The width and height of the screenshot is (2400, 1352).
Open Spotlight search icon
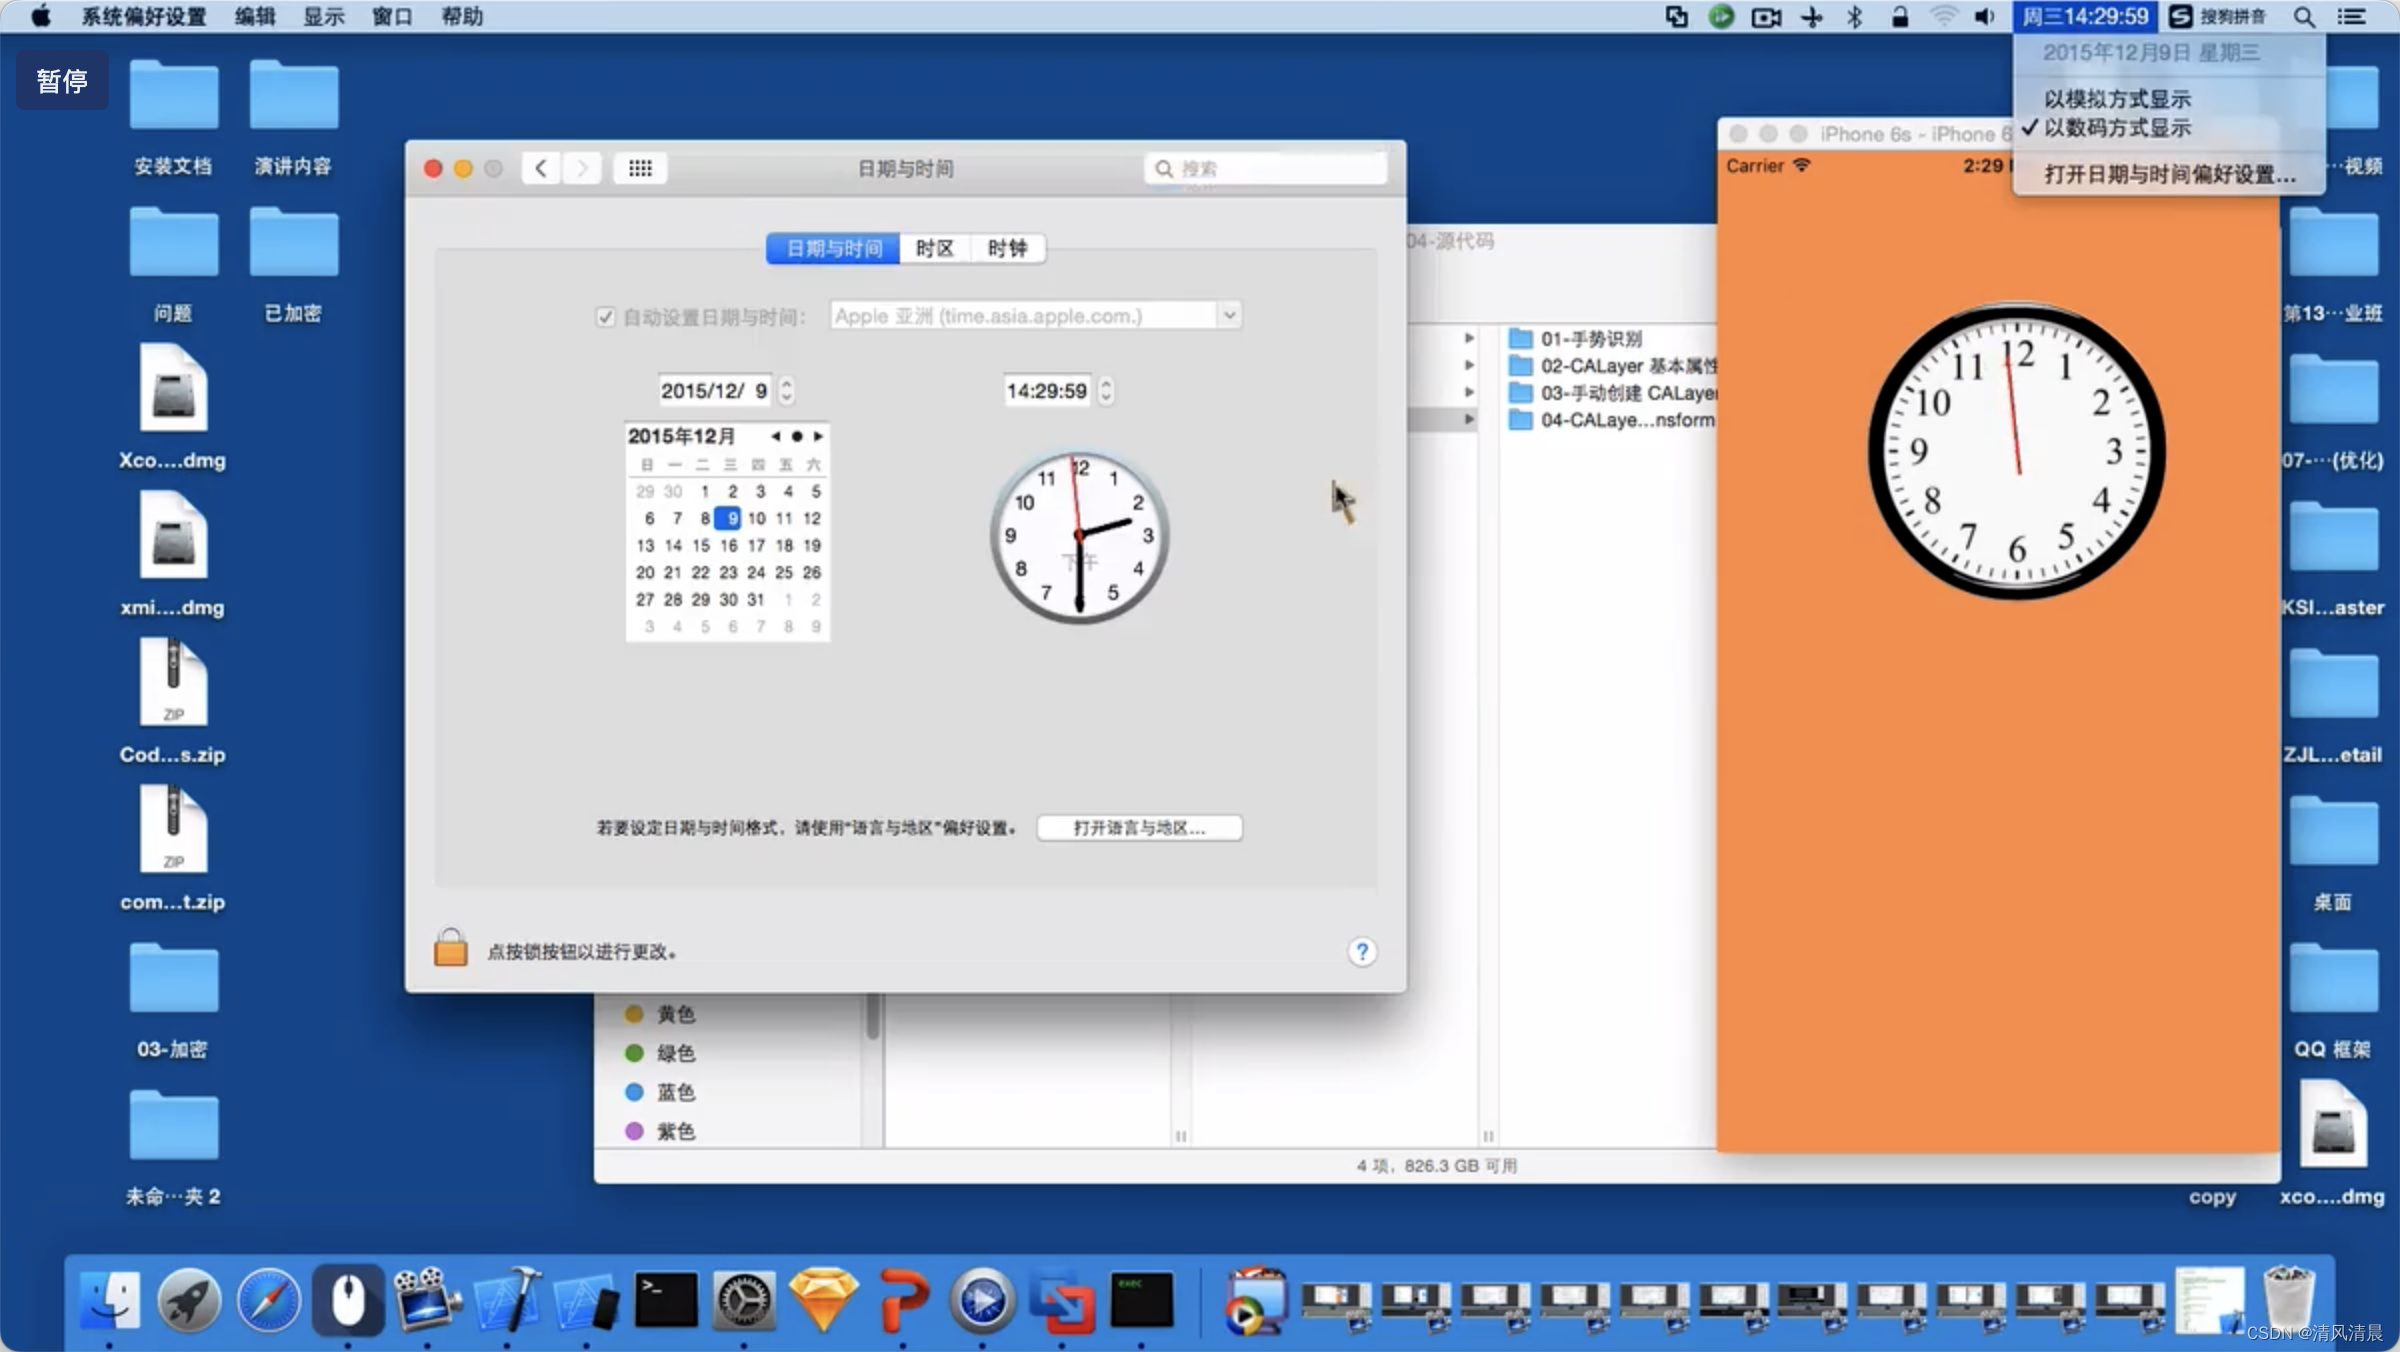click(2304, 16)
